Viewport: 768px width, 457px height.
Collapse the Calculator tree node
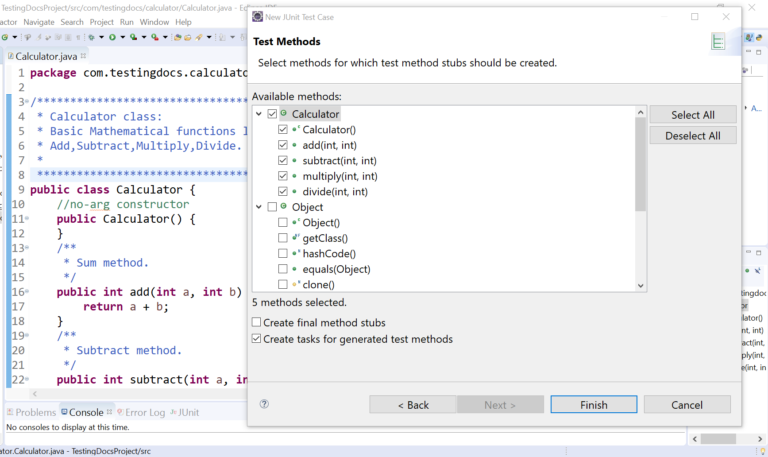pos(257,114)
